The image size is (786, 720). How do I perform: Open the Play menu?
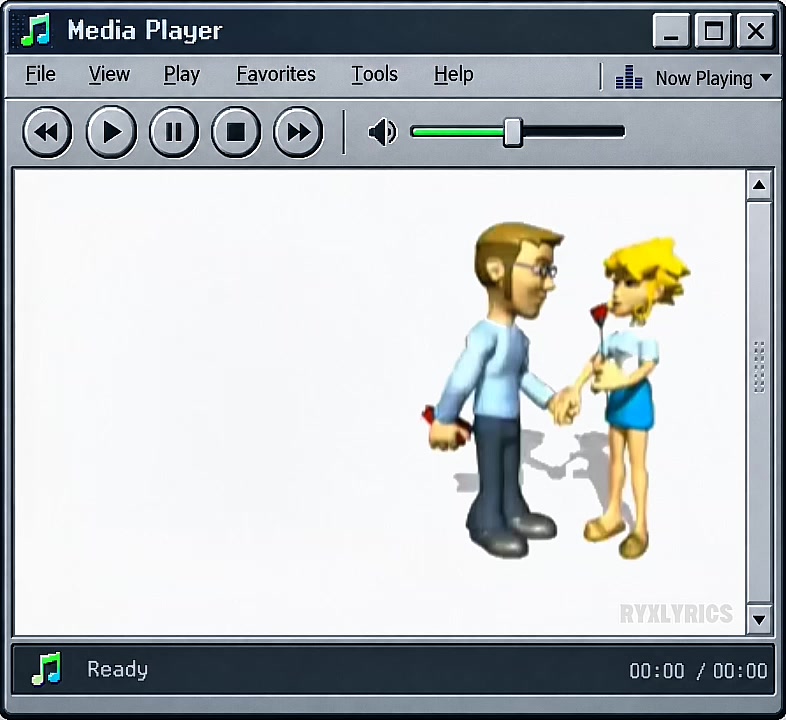point(181,75)
